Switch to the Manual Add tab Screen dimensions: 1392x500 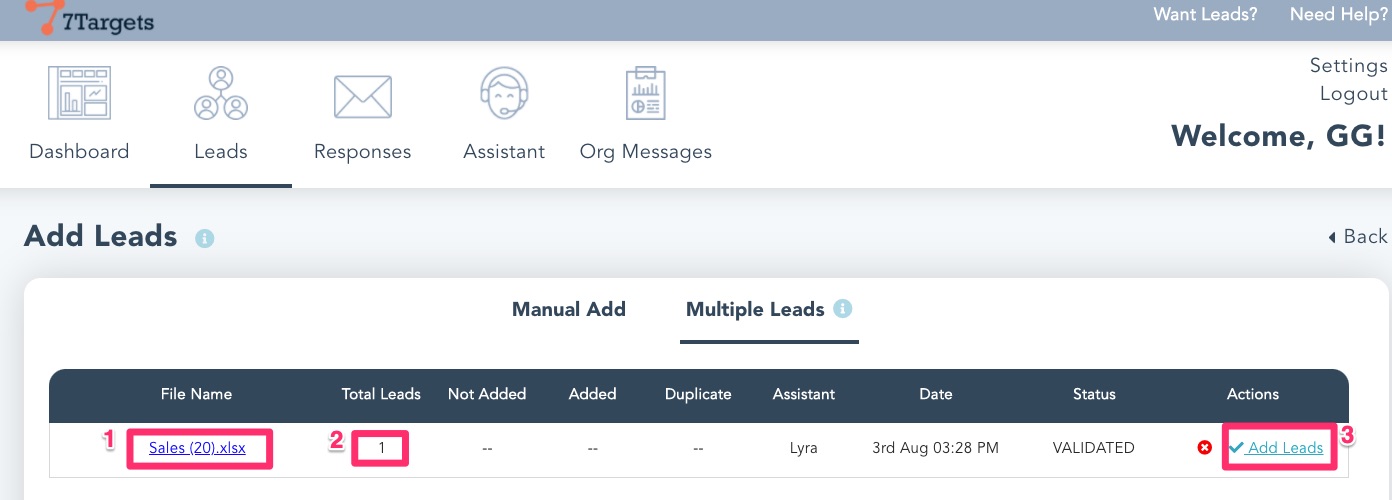[x=568, y=310]
